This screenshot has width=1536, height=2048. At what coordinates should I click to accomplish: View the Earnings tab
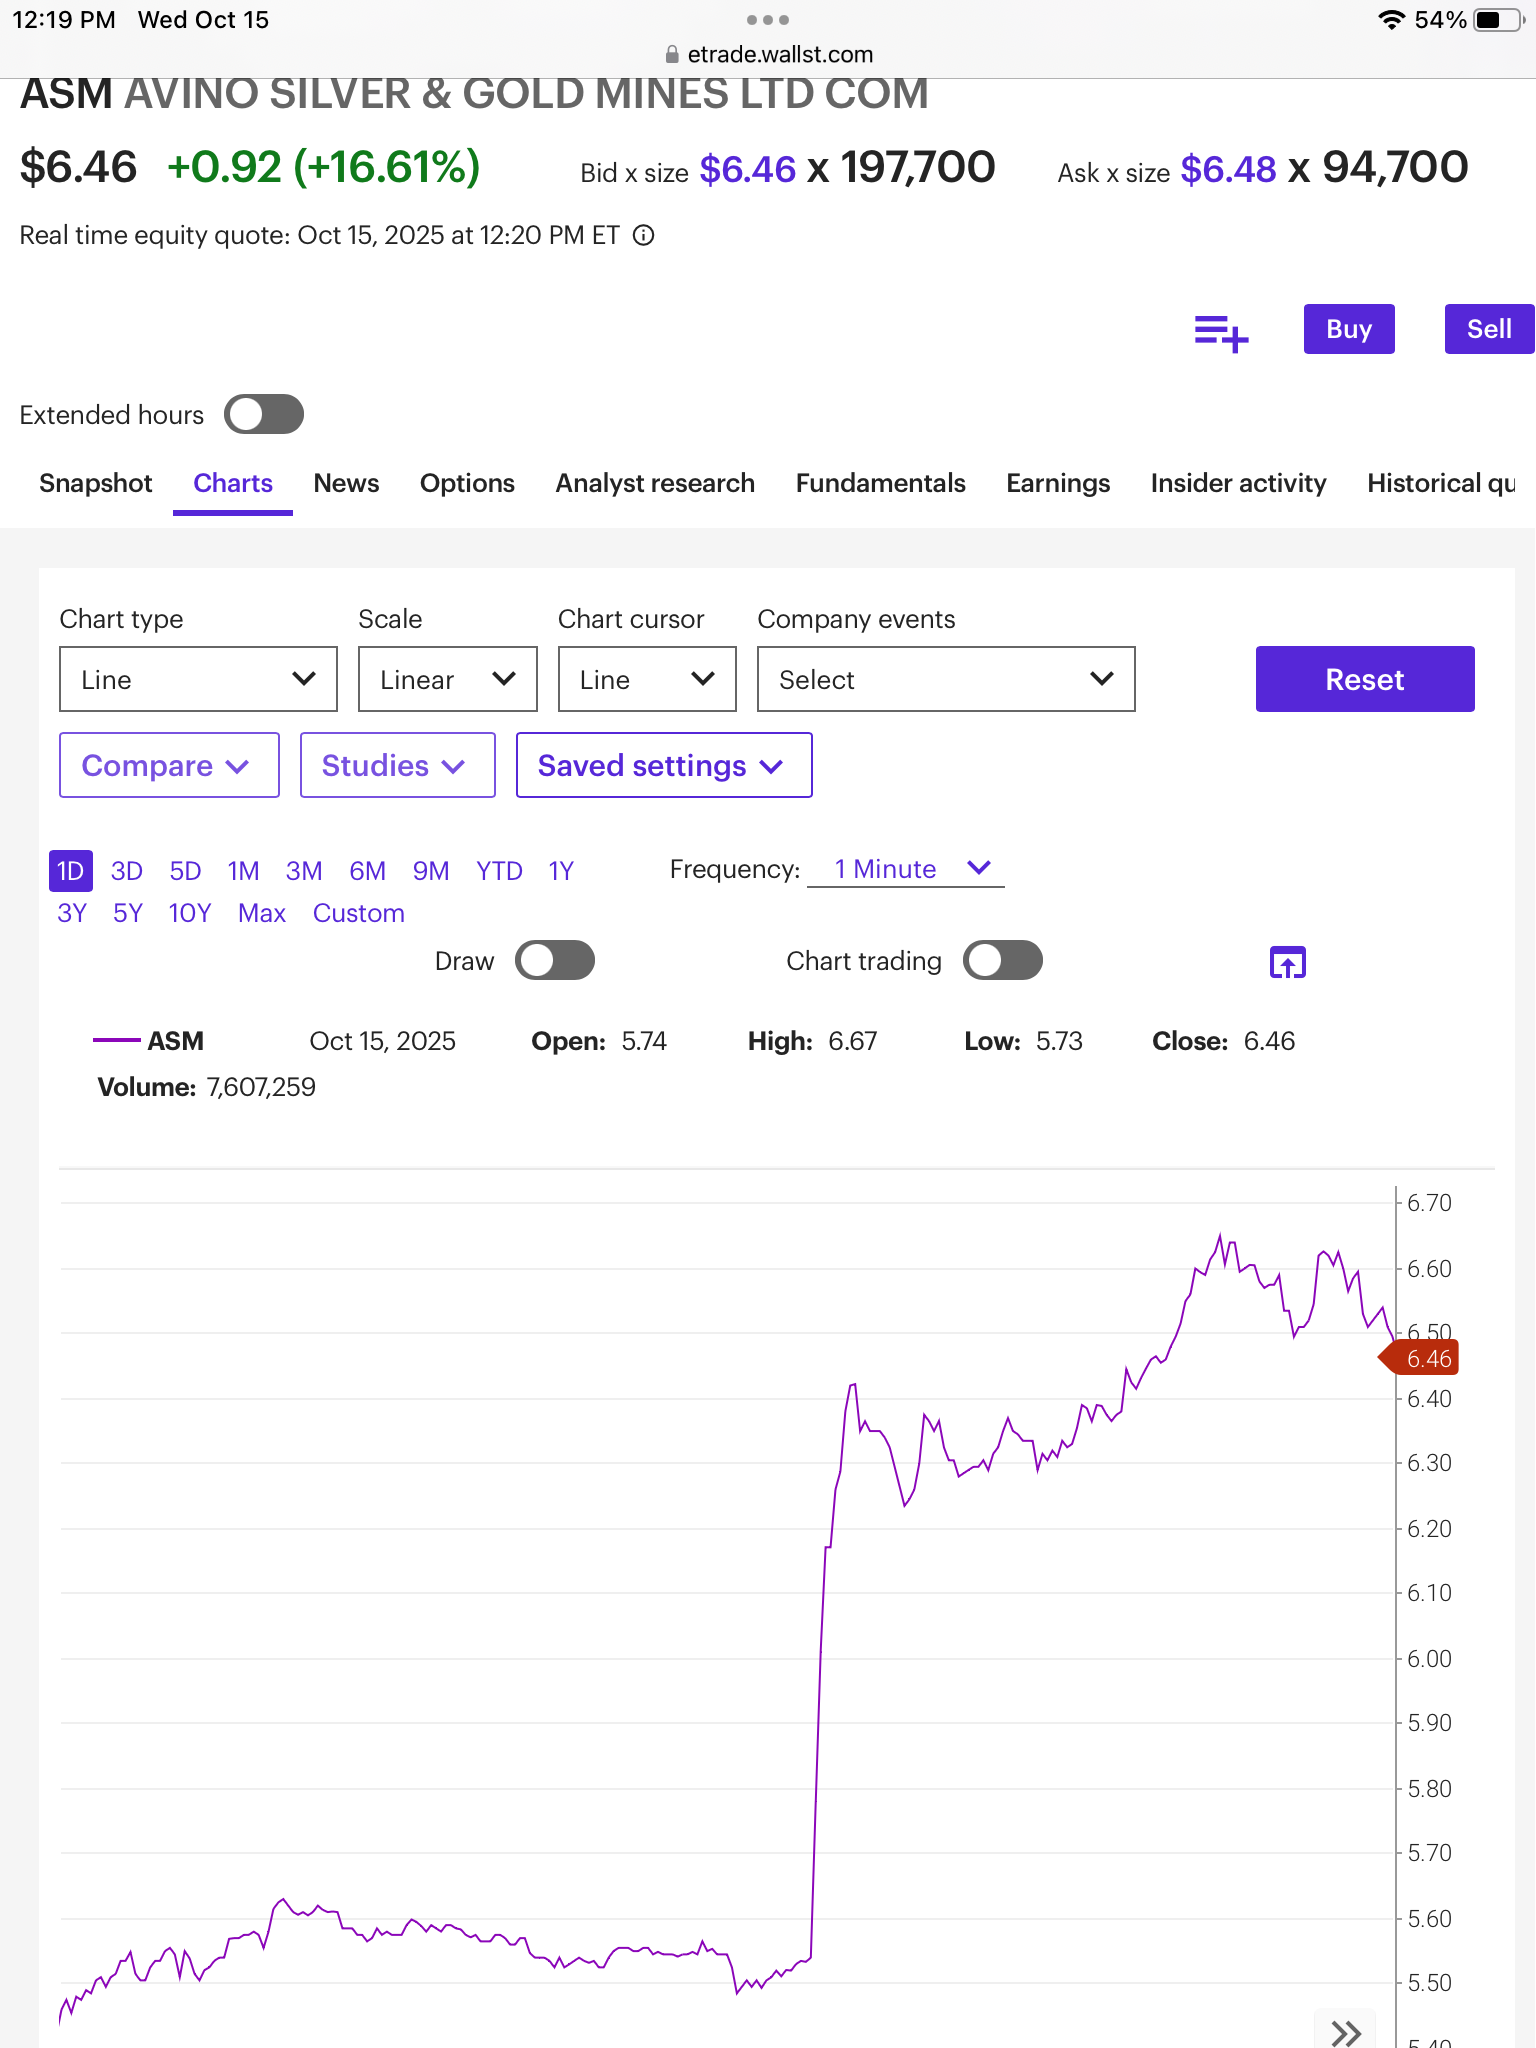point(1058,483)
